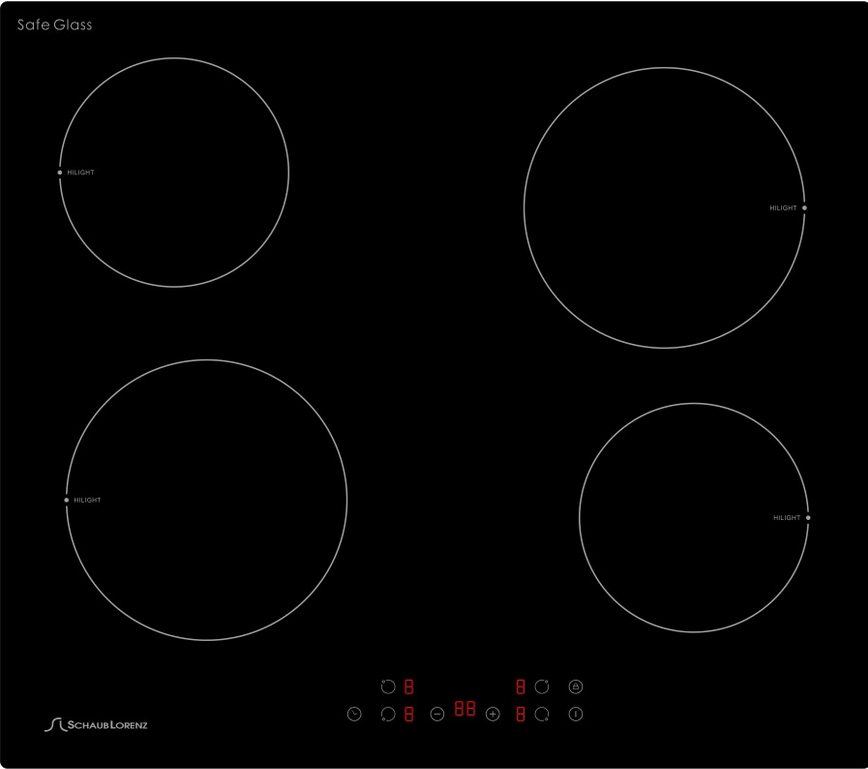Tap the lower-right red level display

click(x=521, y=714)
